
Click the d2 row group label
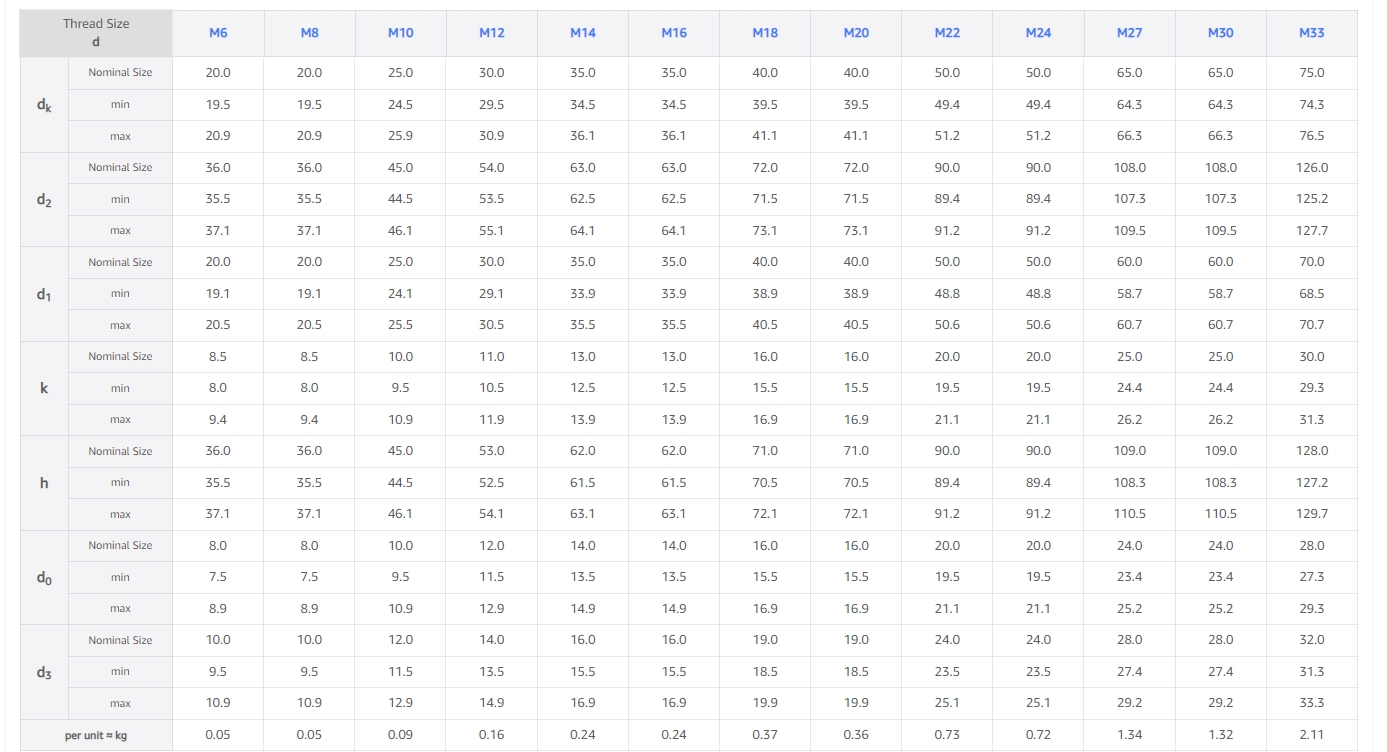44,199
